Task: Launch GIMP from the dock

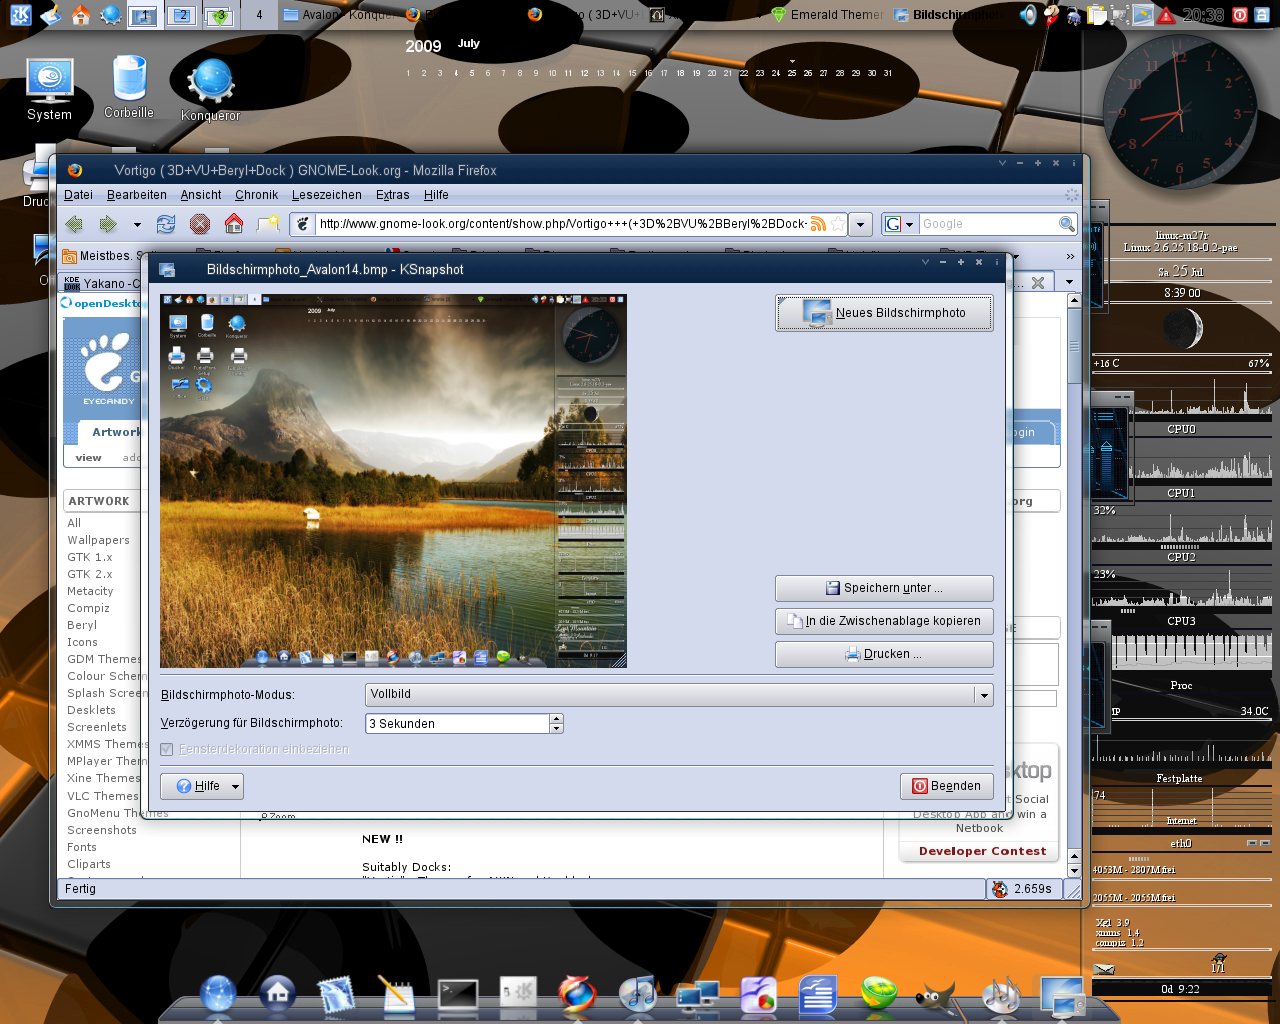Action: [x=936, y=996]
